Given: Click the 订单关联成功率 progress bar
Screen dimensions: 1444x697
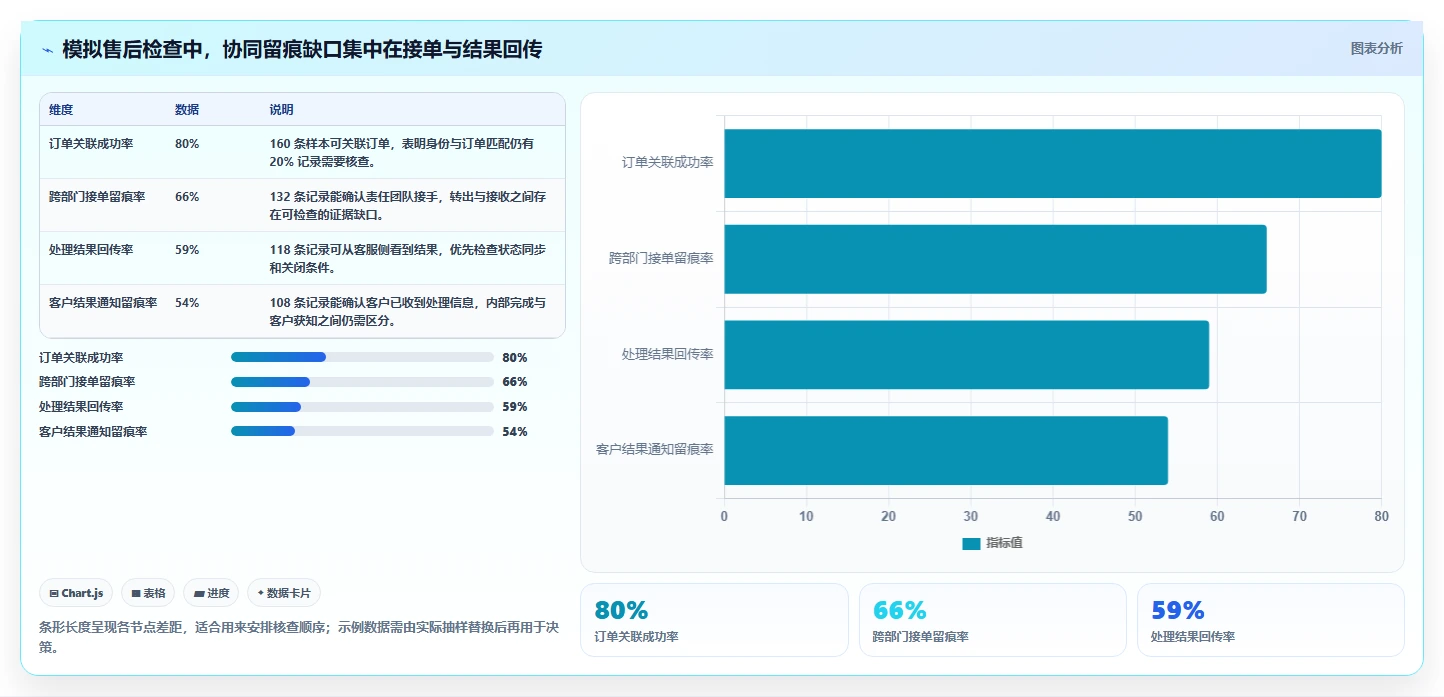Looking at the screenshot, I should point(362,357).
